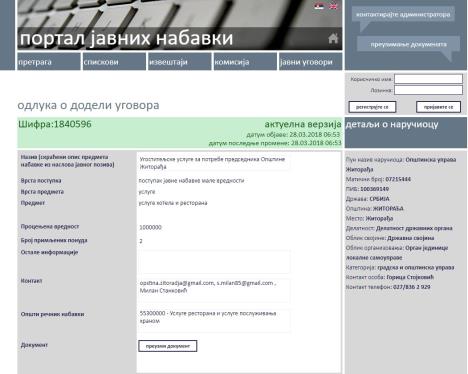Click the Општина ЖИТОРАЂА text
Image resolution: width=468 pixels, height=374 pixels.
click(375, 209)
